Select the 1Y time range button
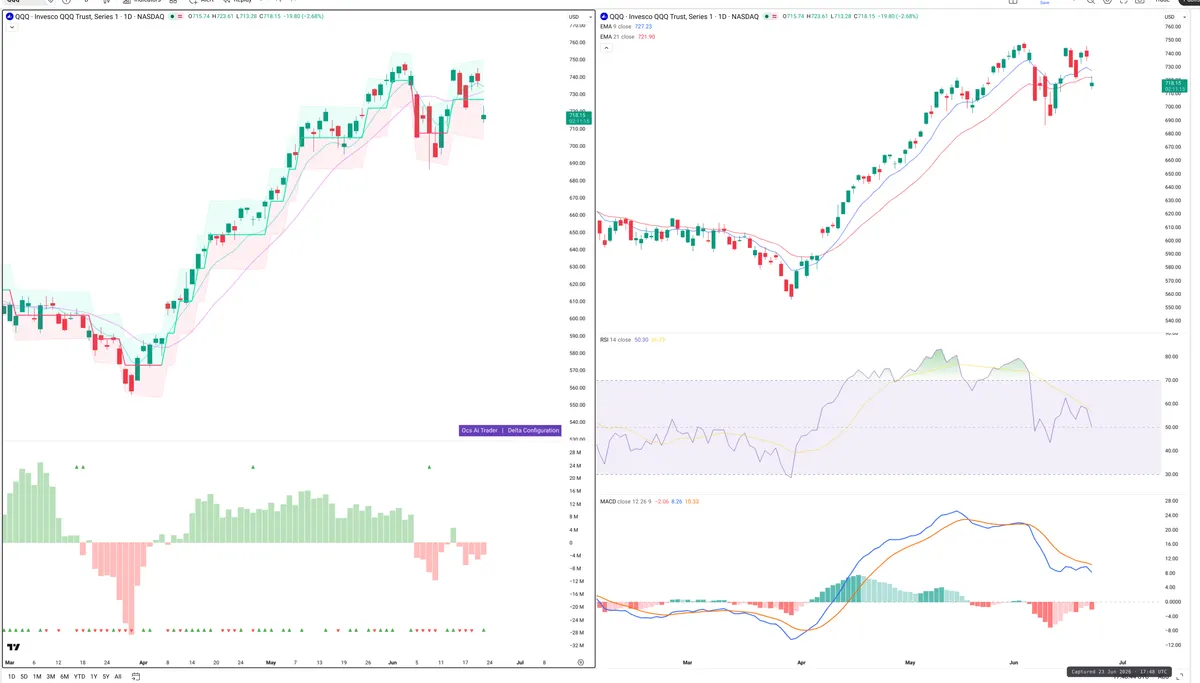The height and width of the screenshot is (683, 1200). tap(94, 677)
